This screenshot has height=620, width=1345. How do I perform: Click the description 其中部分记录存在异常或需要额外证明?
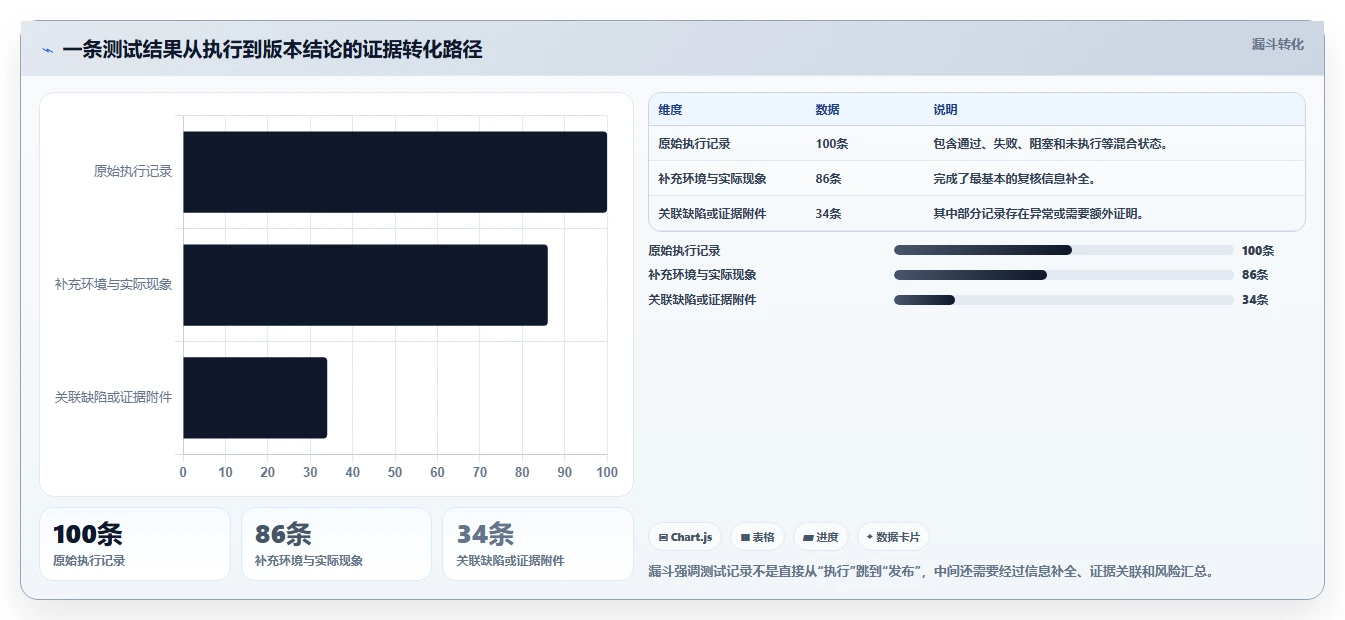click(x=1038, y=214)
